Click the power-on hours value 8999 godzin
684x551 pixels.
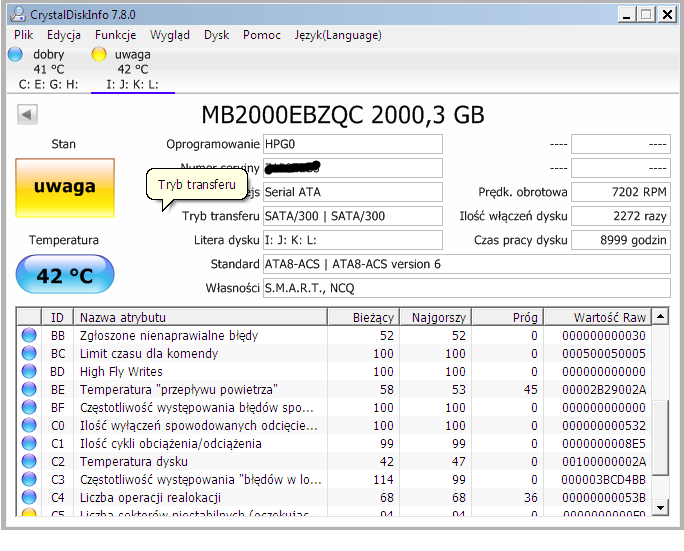pyautogui.click(x=620, y=240)
